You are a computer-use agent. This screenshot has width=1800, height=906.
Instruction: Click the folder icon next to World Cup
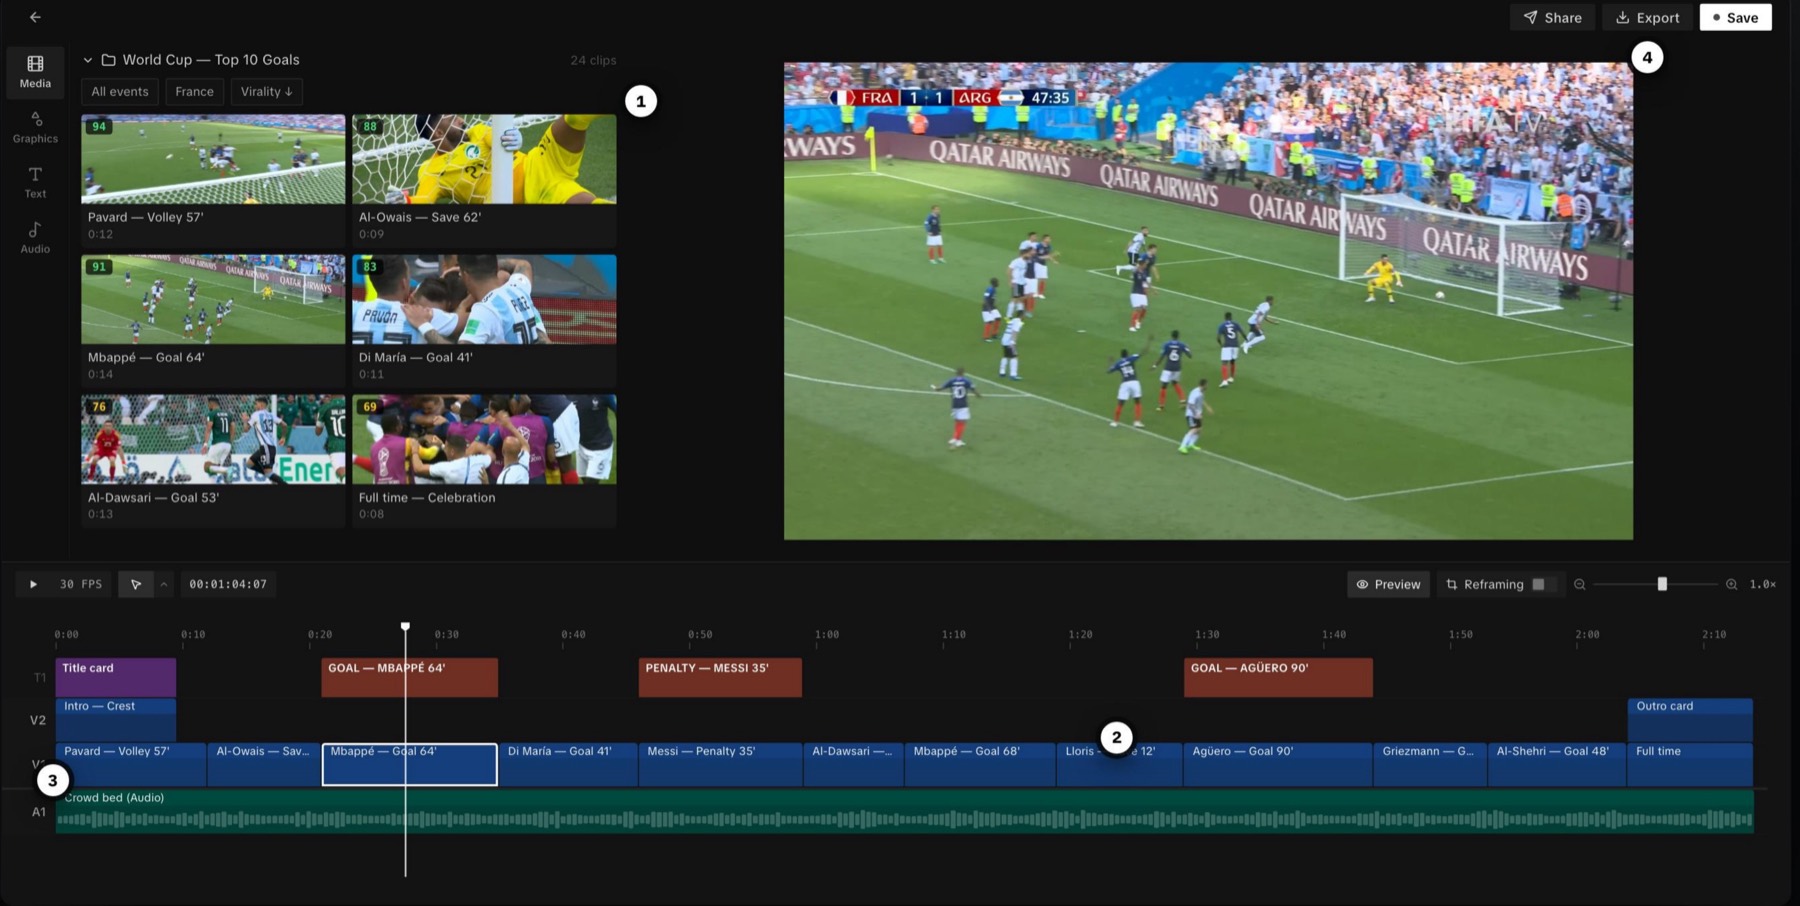[108, 60]
